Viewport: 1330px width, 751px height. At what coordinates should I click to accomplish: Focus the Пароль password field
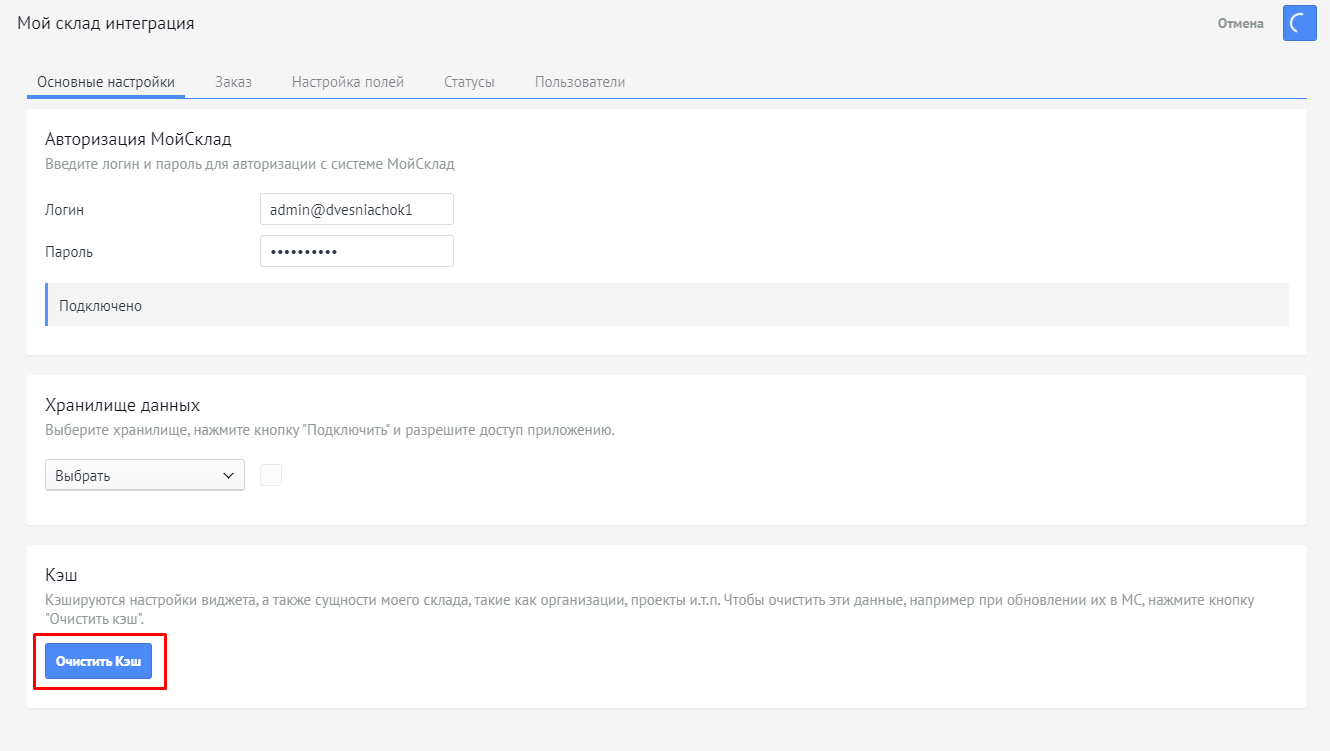click(x=356, y=251)
